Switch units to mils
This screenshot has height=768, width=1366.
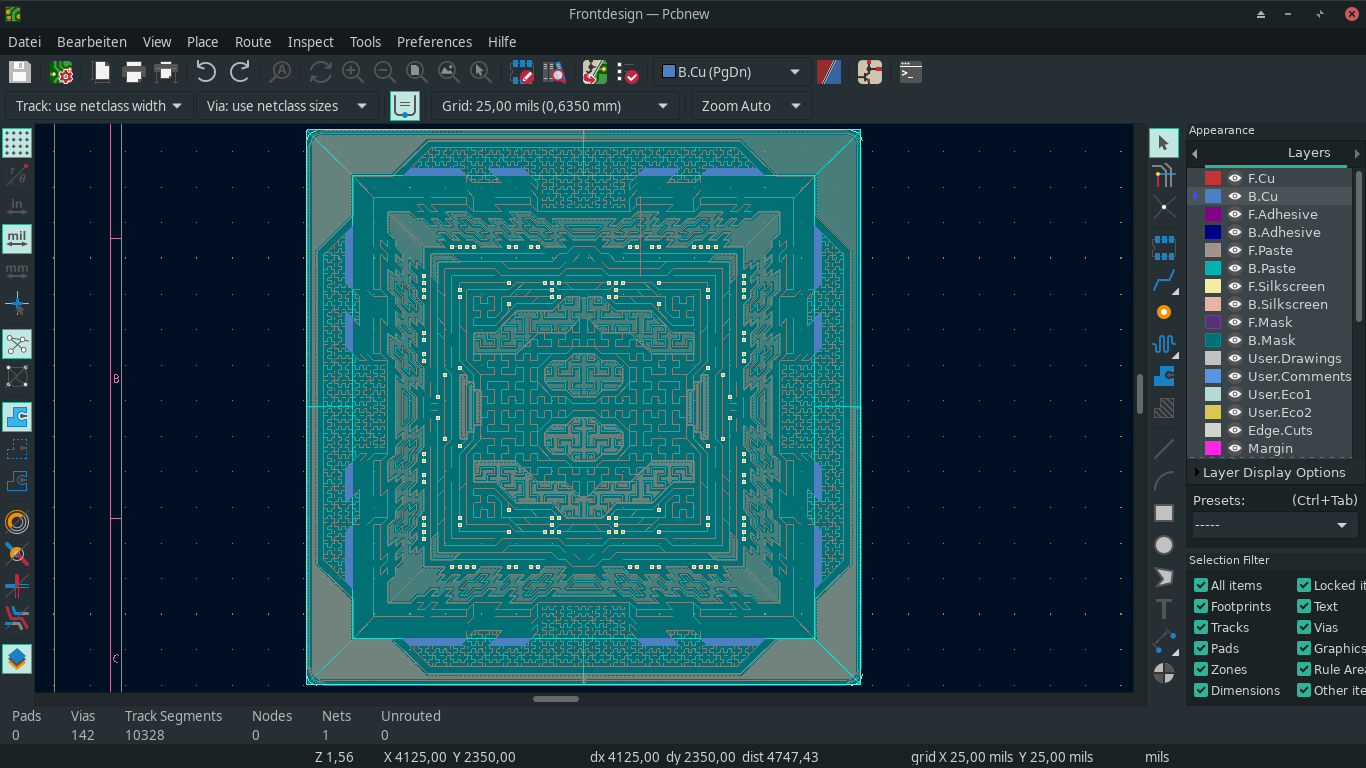click(x=17, y=239)
